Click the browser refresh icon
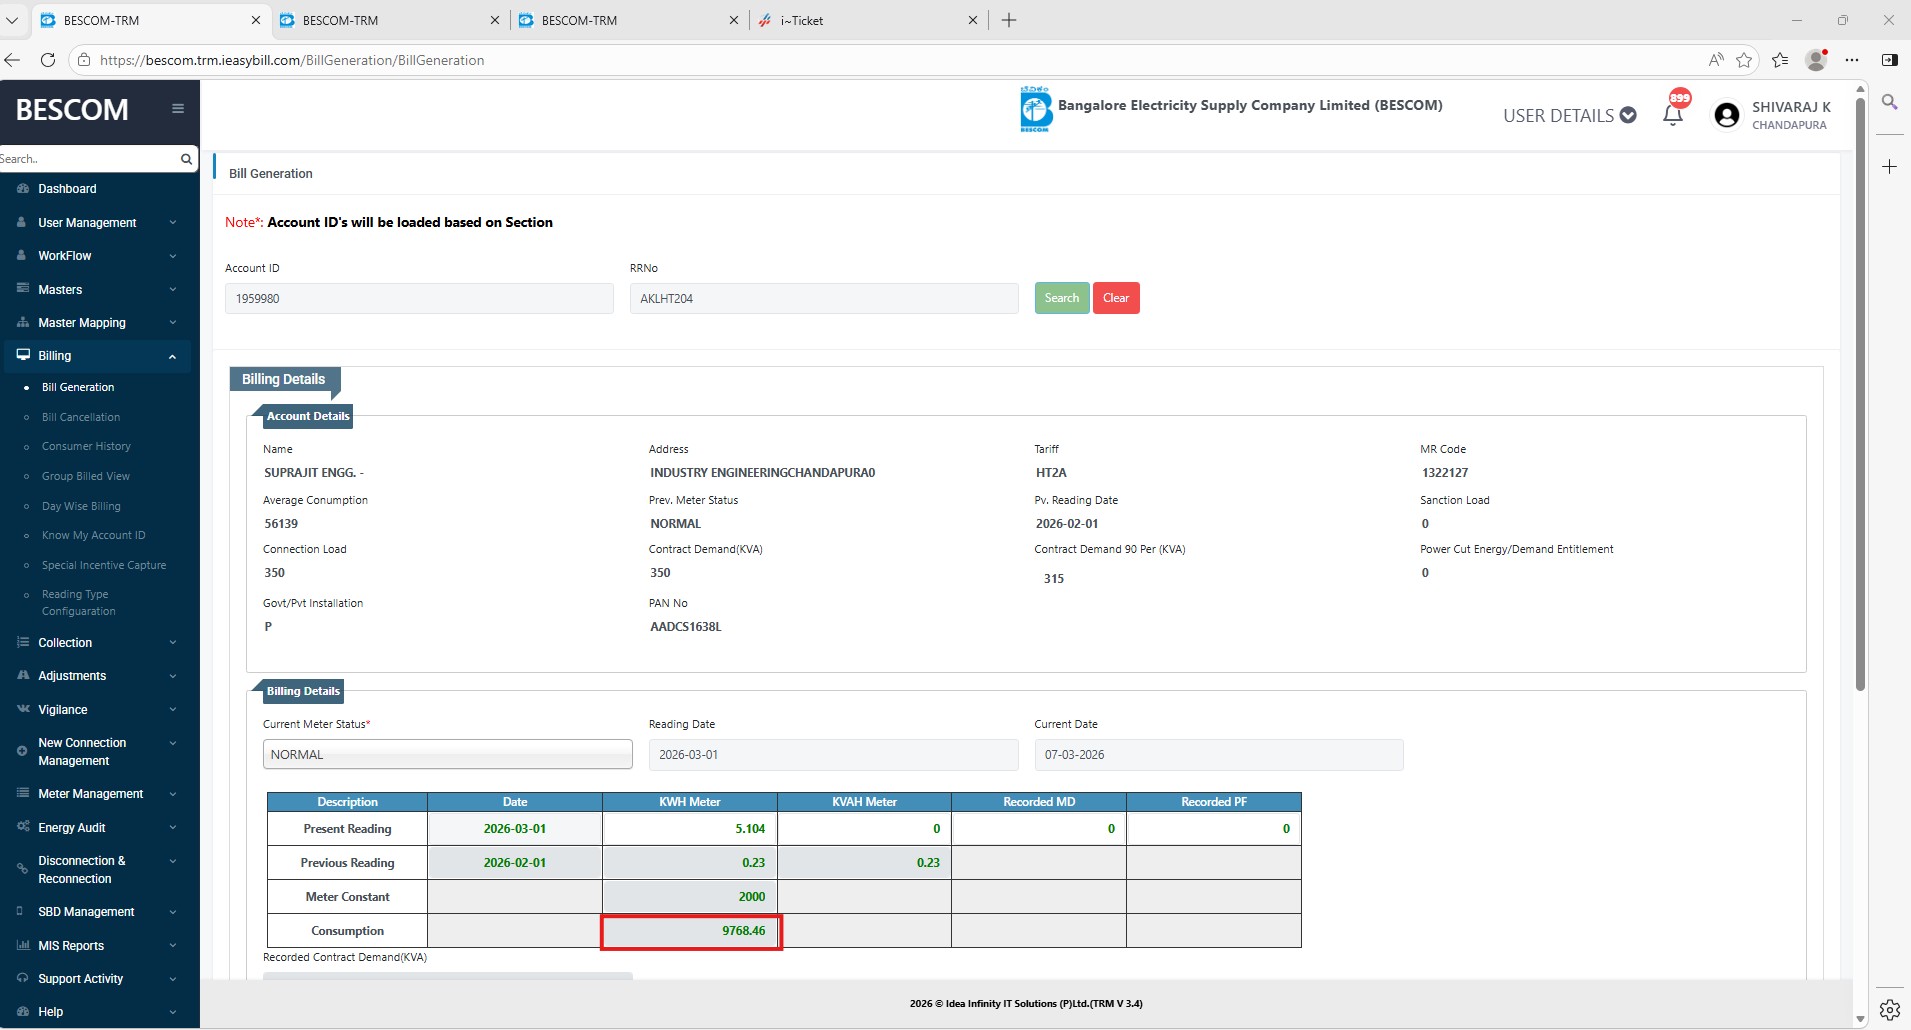This screenshot has width=1911, height=1030. click(47, 60)
